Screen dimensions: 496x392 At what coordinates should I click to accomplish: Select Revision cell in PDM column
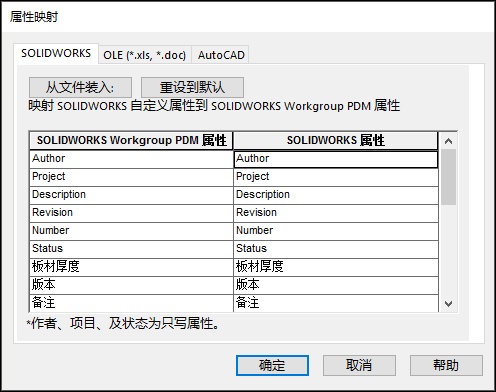tap(131, 213)
